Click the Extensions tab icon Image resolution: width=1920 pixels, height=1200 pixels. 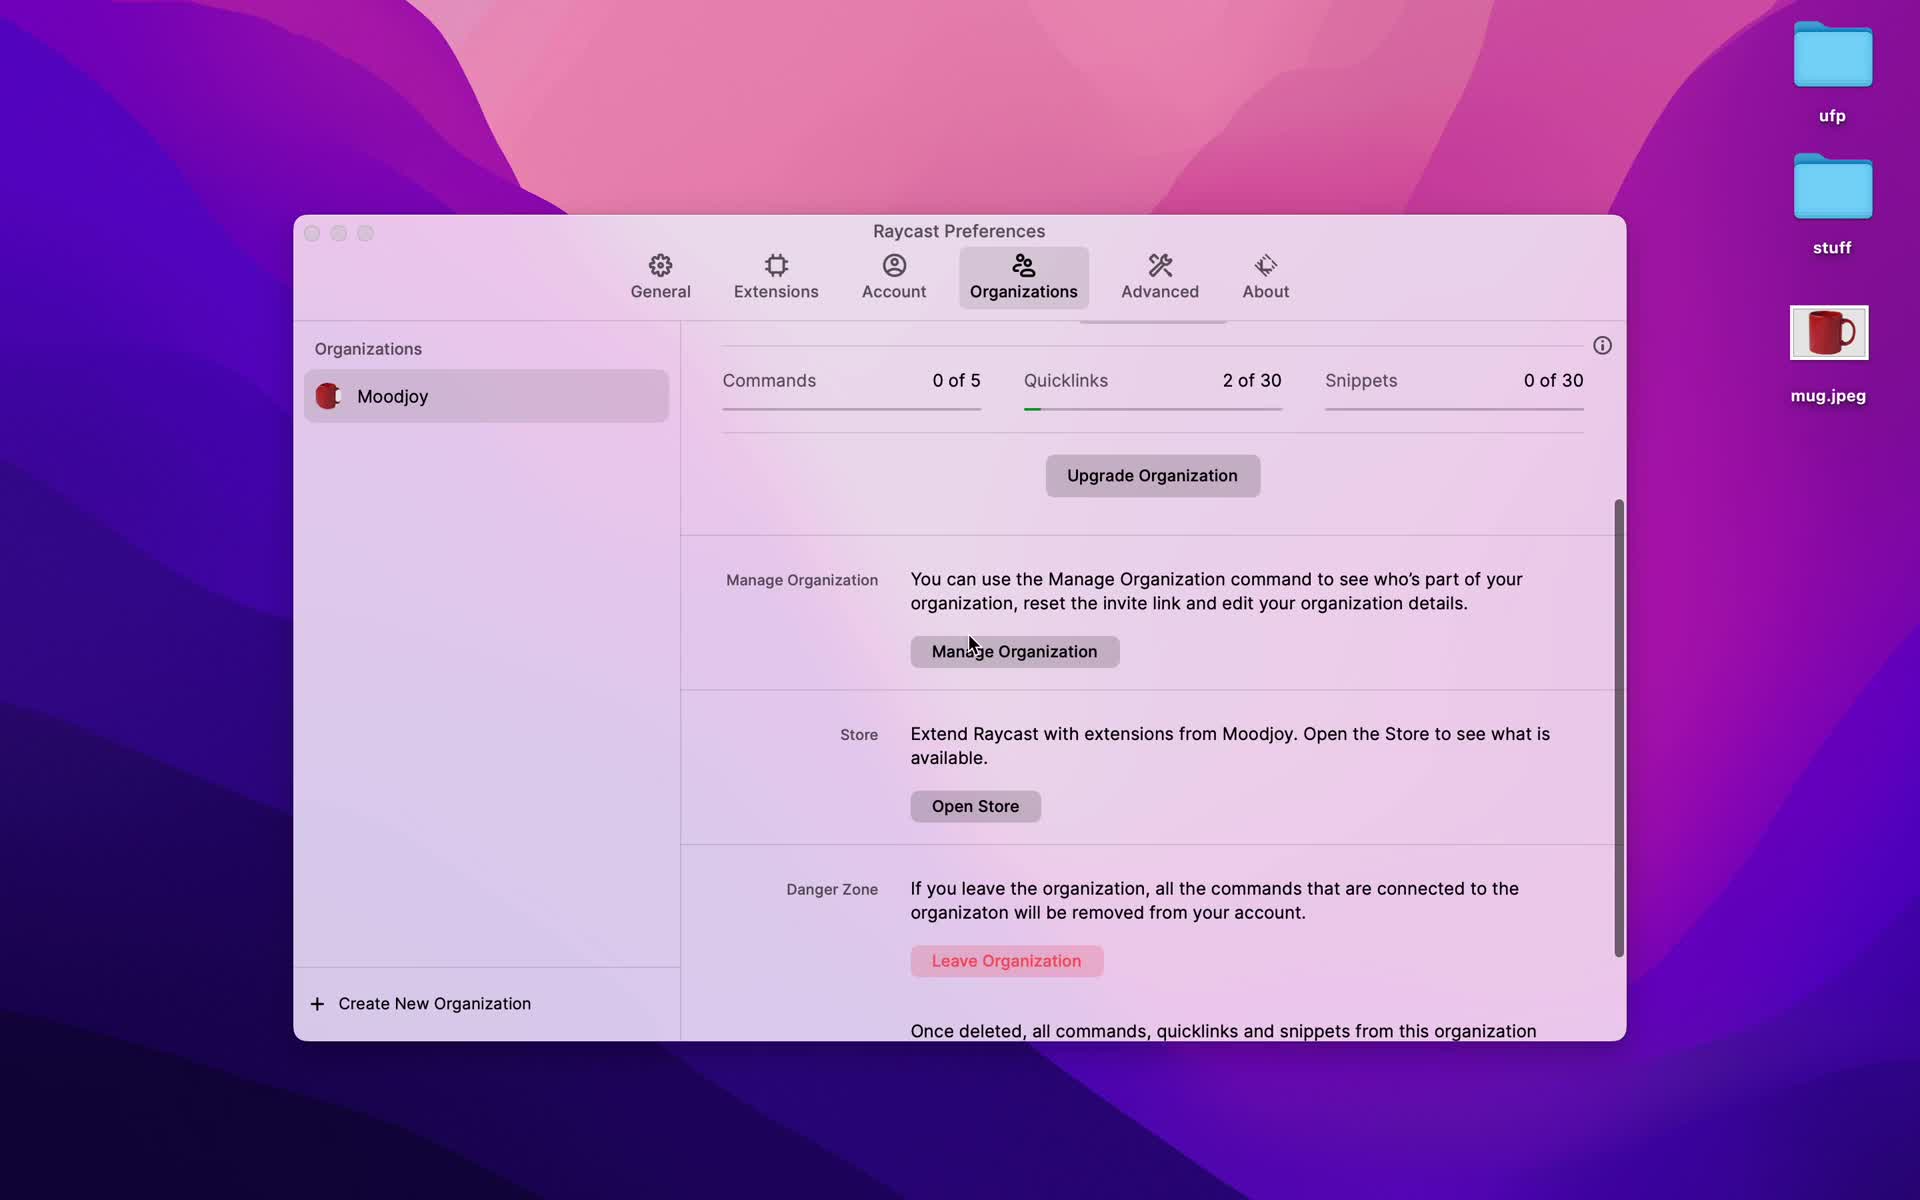point(775,265)
